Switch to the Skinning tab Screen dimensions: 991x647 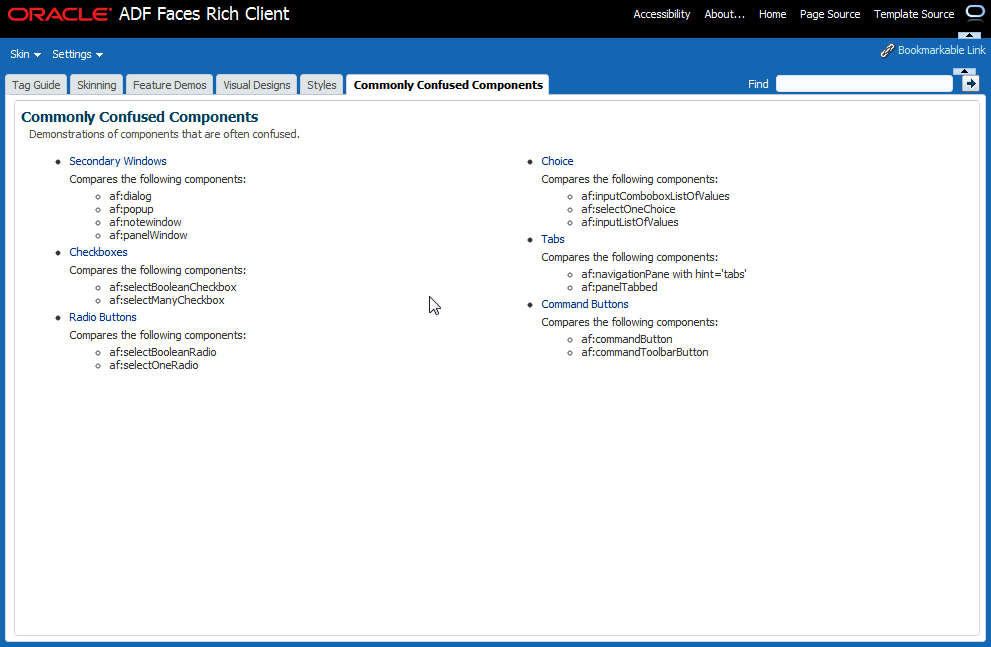click(x=97, y=85)
